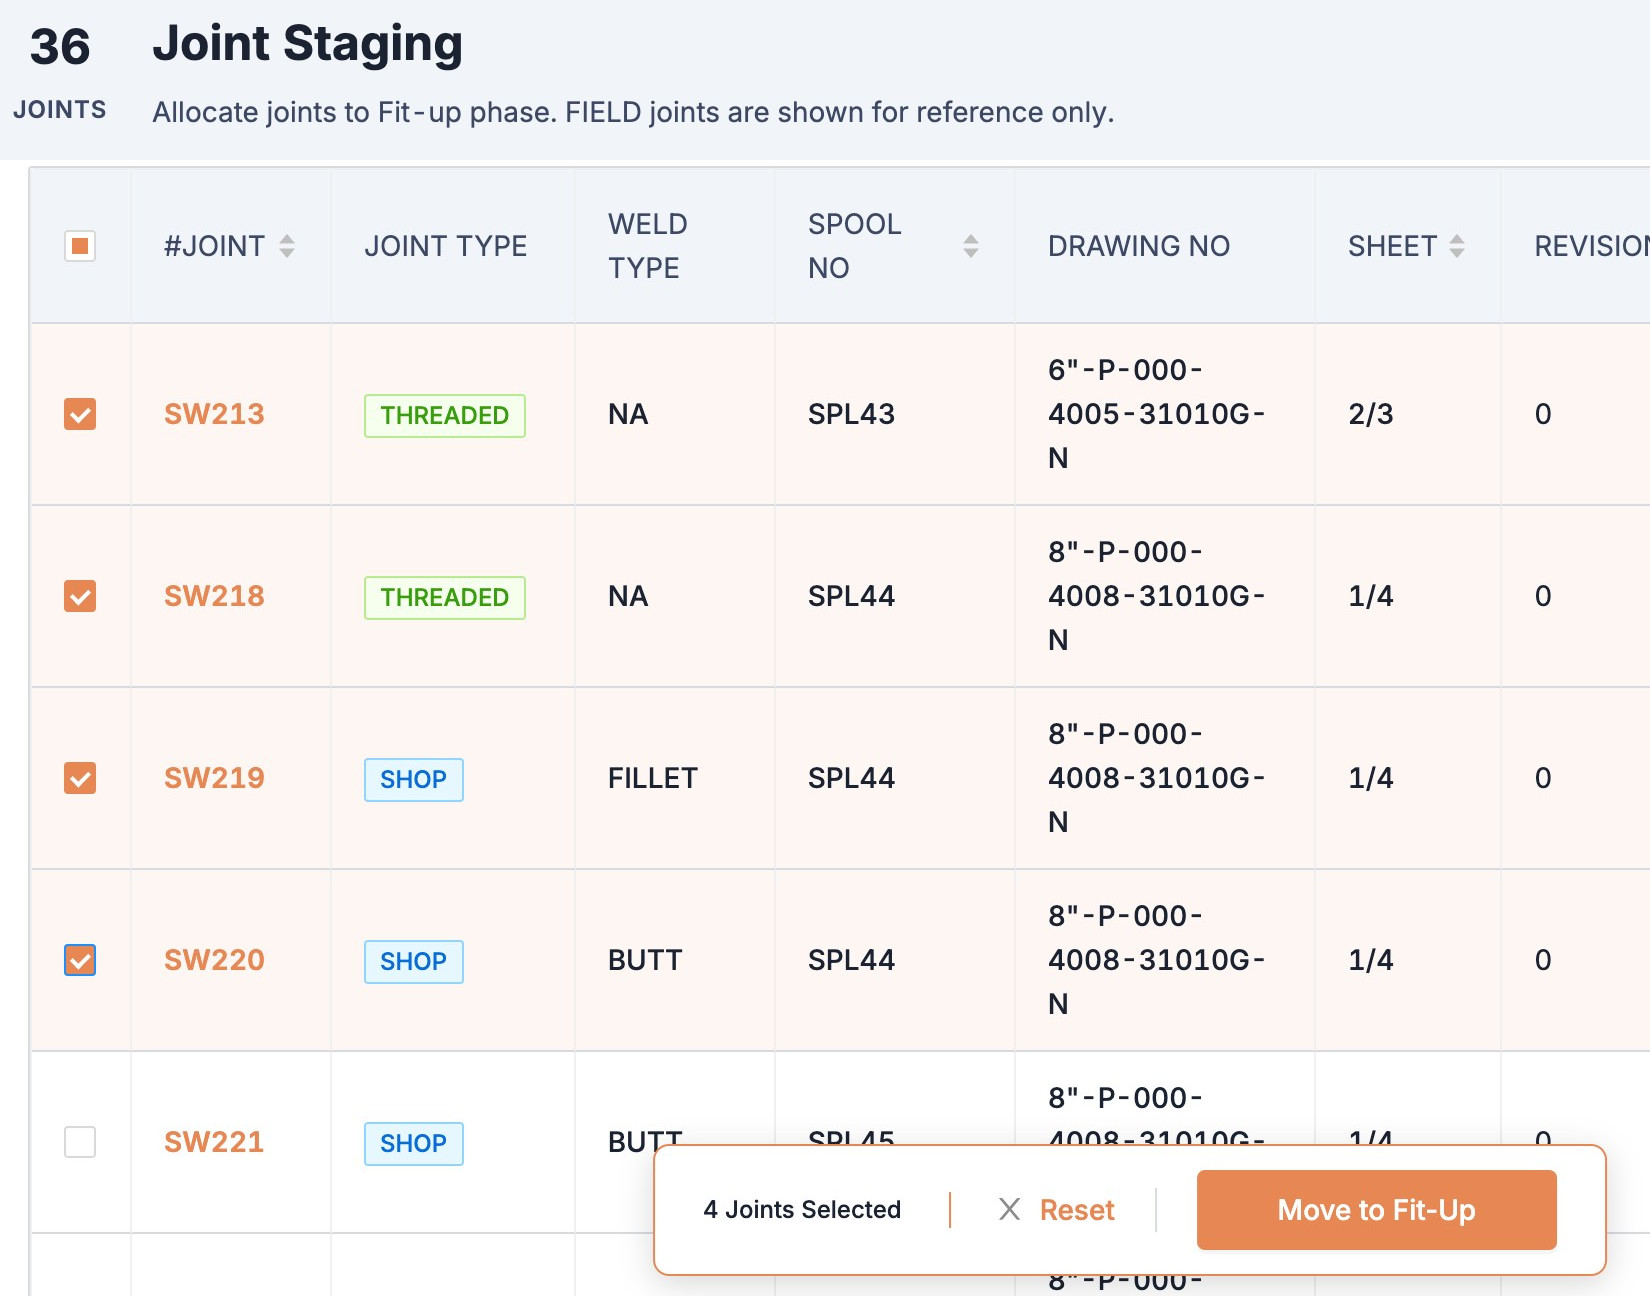The height and width of the screenshot is (1296, 1650).
Task: Open joint SW220 link
Action: [x=214, y=960]
